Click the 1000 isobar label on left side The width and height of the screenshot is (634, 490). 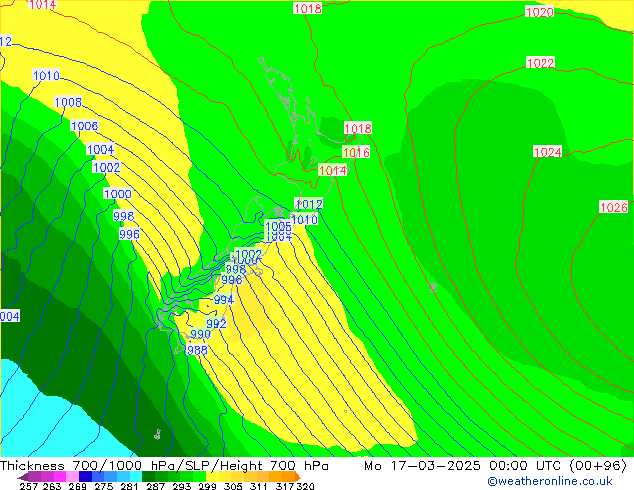[x=117, y=195]
